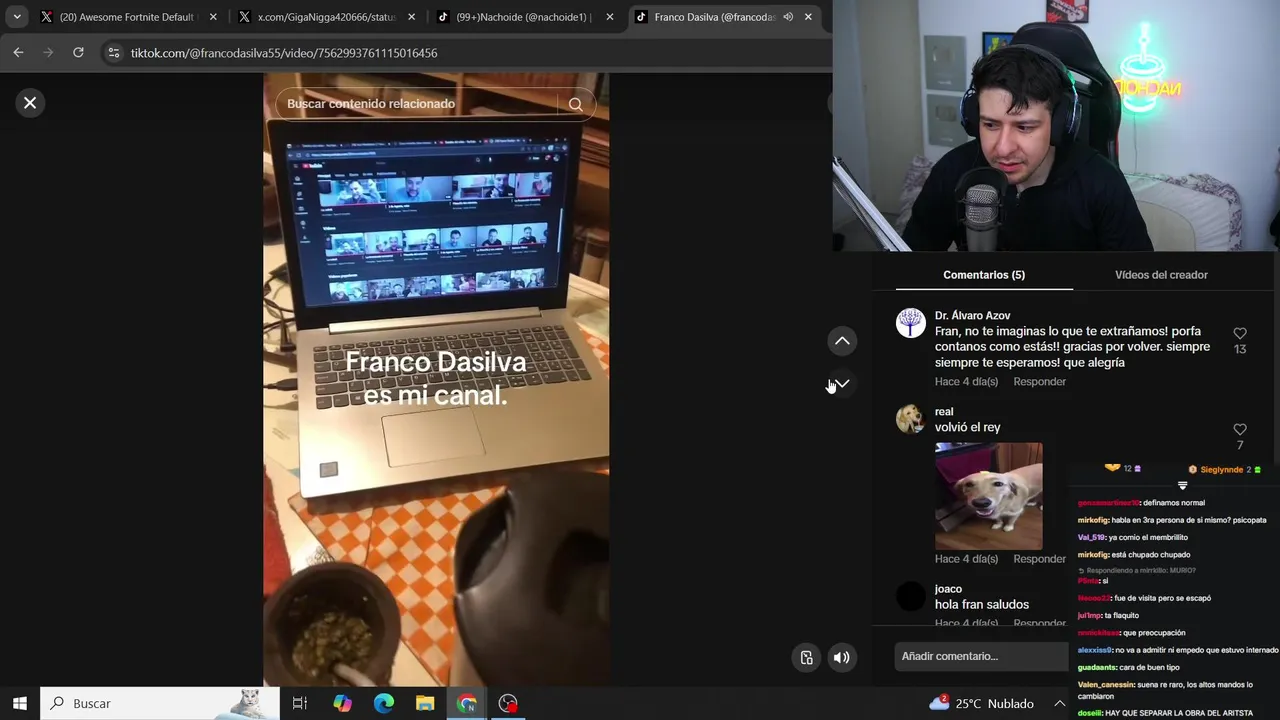The width and height of the screenshot is (1280, 720).
Task: Click the browser forward arrow
Action: point(48,53)
